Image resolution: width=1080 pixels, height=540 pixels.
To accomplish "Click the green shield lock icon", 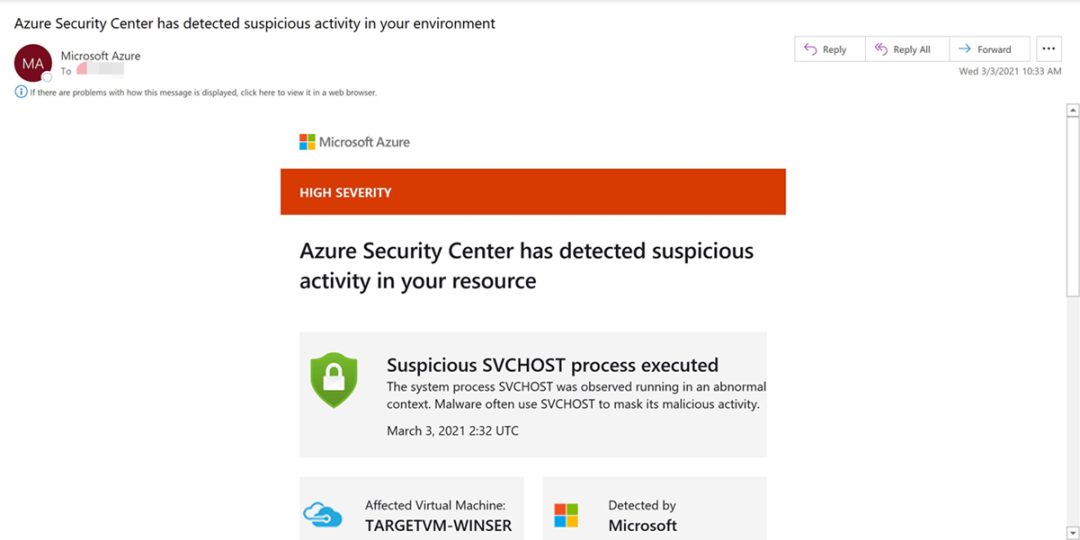I will click(334, 380).
